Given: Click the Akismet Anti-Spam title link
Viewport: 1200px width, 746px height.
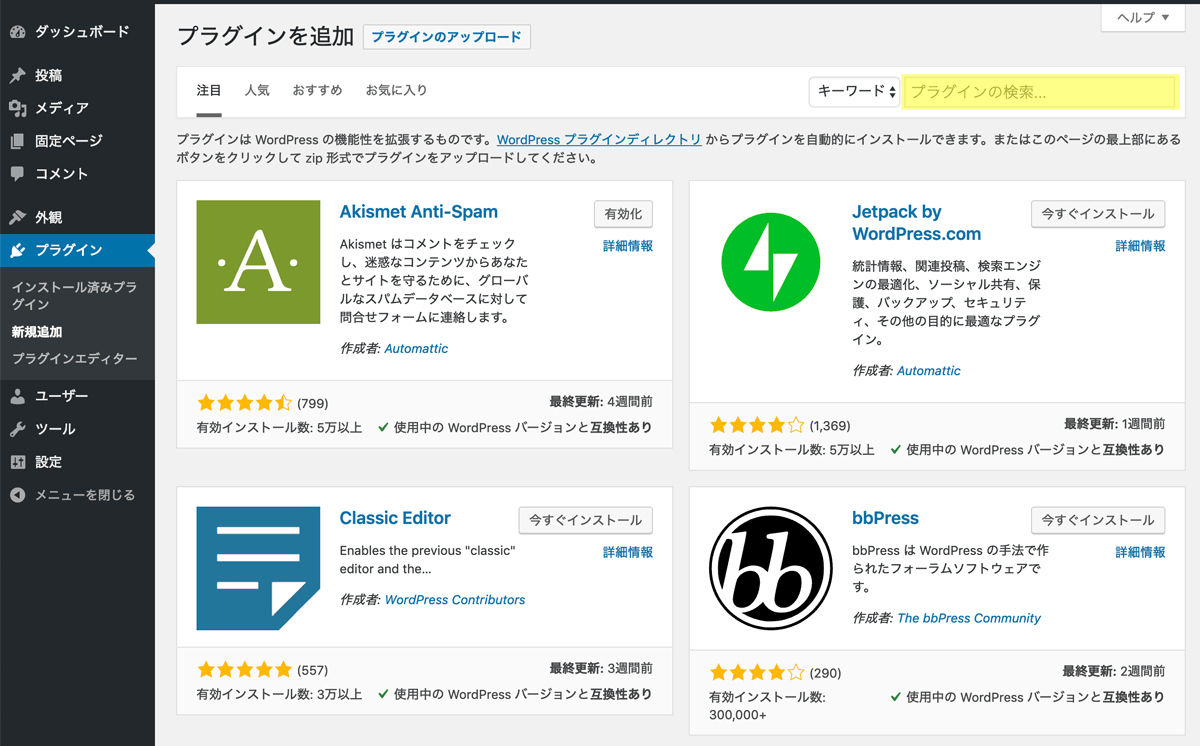Looking at the screenshot, I should click(419, 212).
